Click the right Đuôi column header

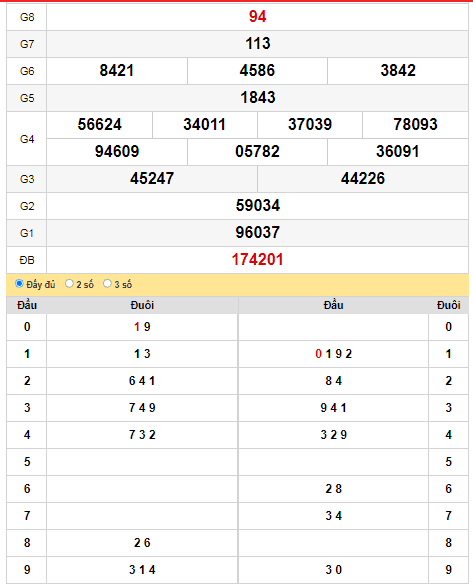tap(448, 305)
